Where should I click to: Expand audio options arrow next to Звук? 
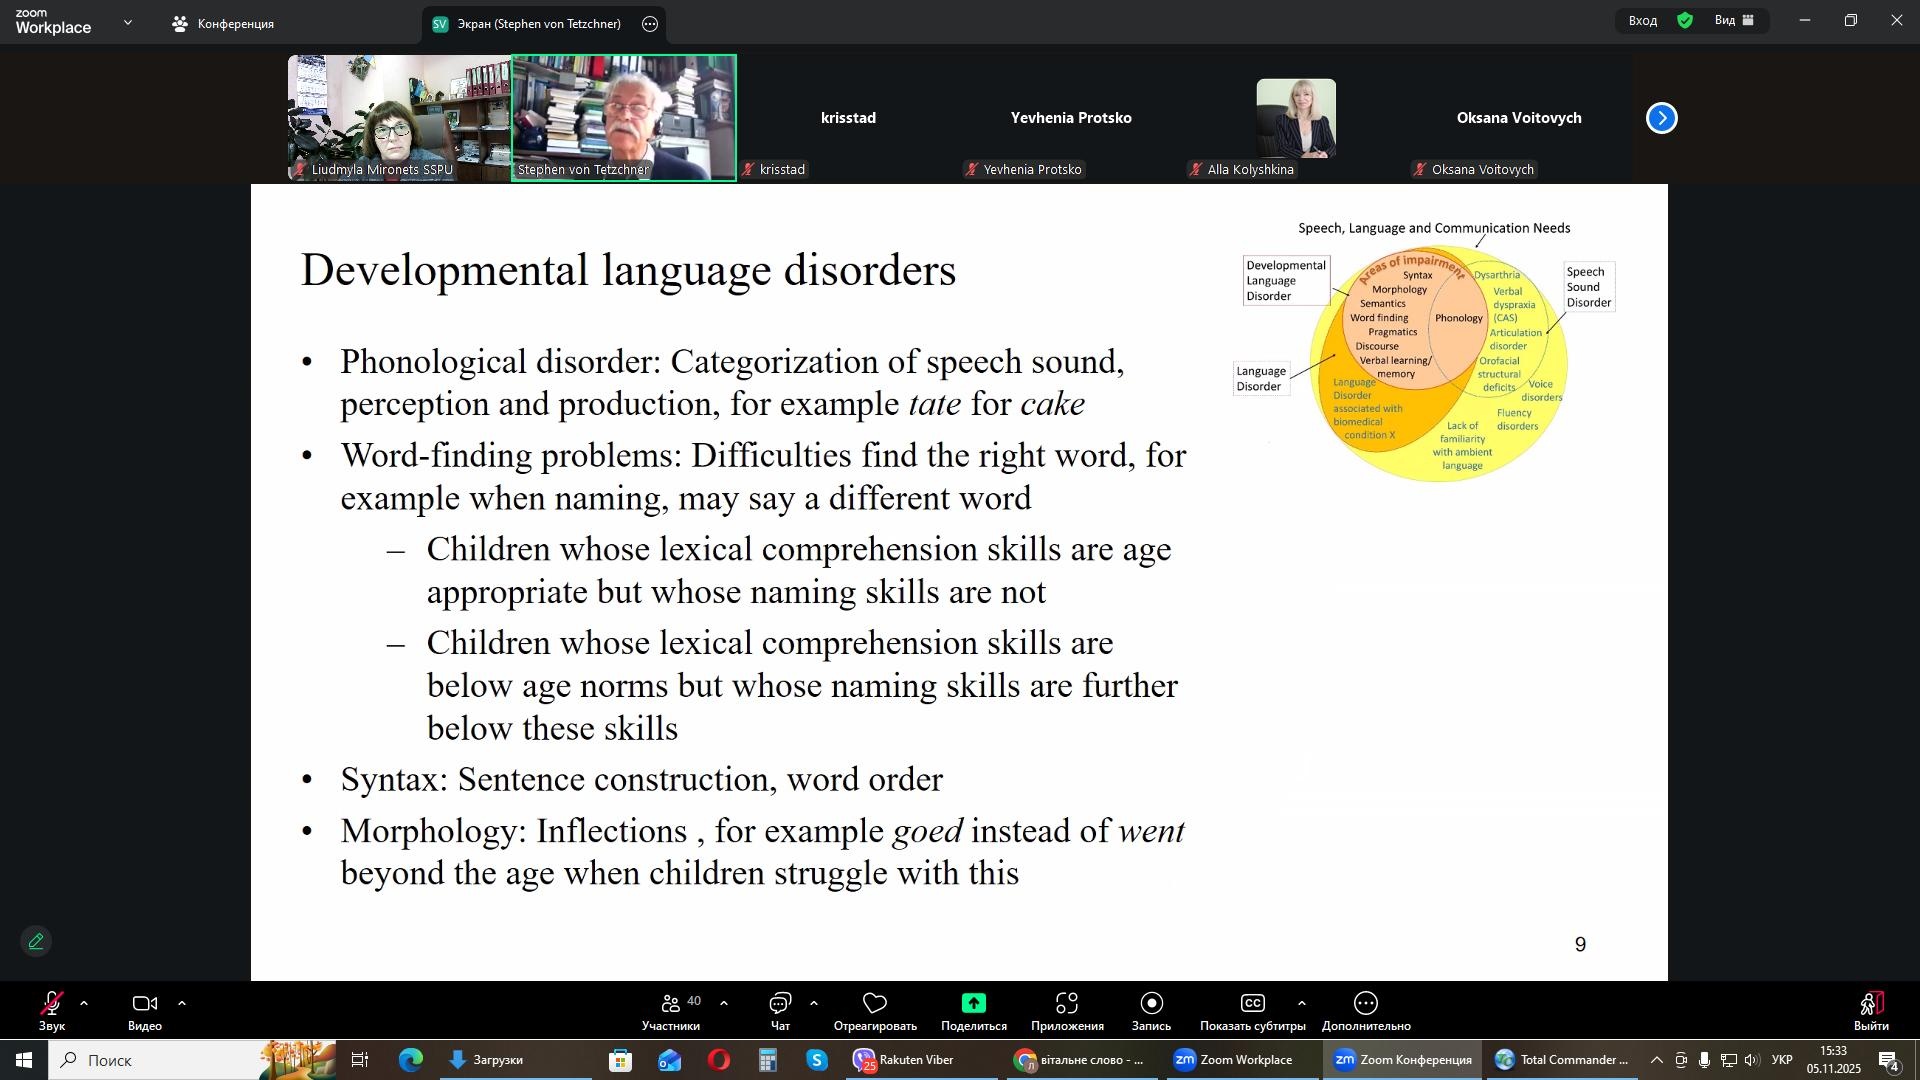(84, 1003)
